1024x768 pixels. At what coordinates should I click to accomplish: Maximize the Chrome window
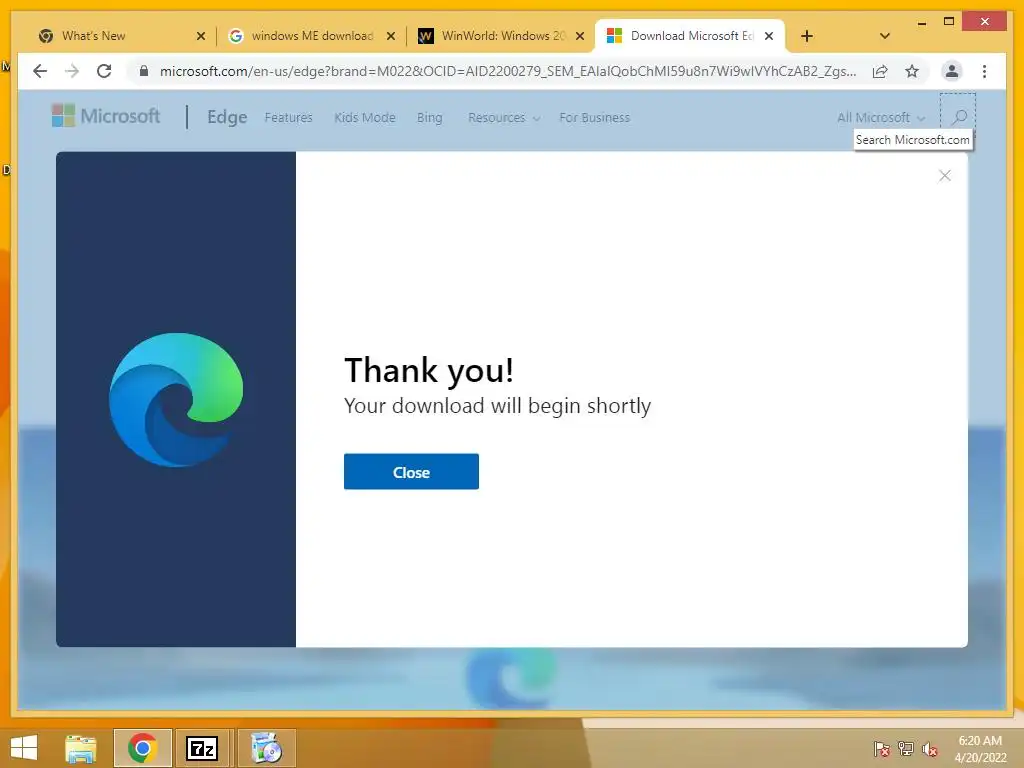(949, 22)
